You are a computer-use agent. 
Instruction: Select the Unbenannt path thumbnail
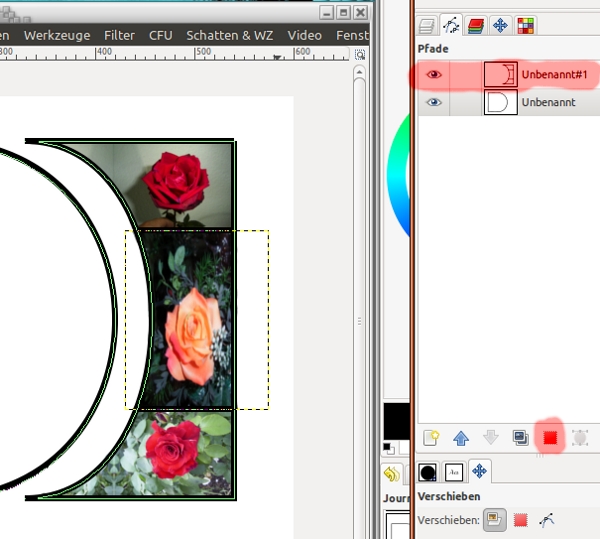point(501,102)
